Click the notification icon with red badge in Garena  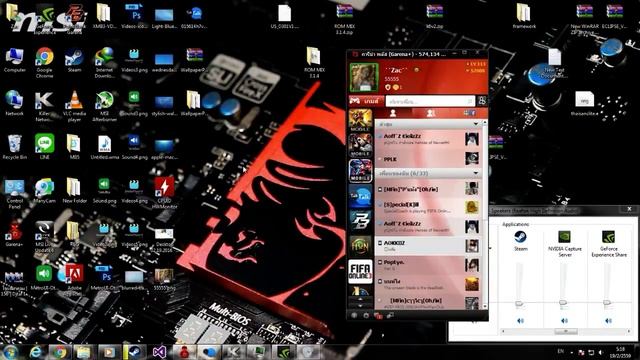point(378,315)
